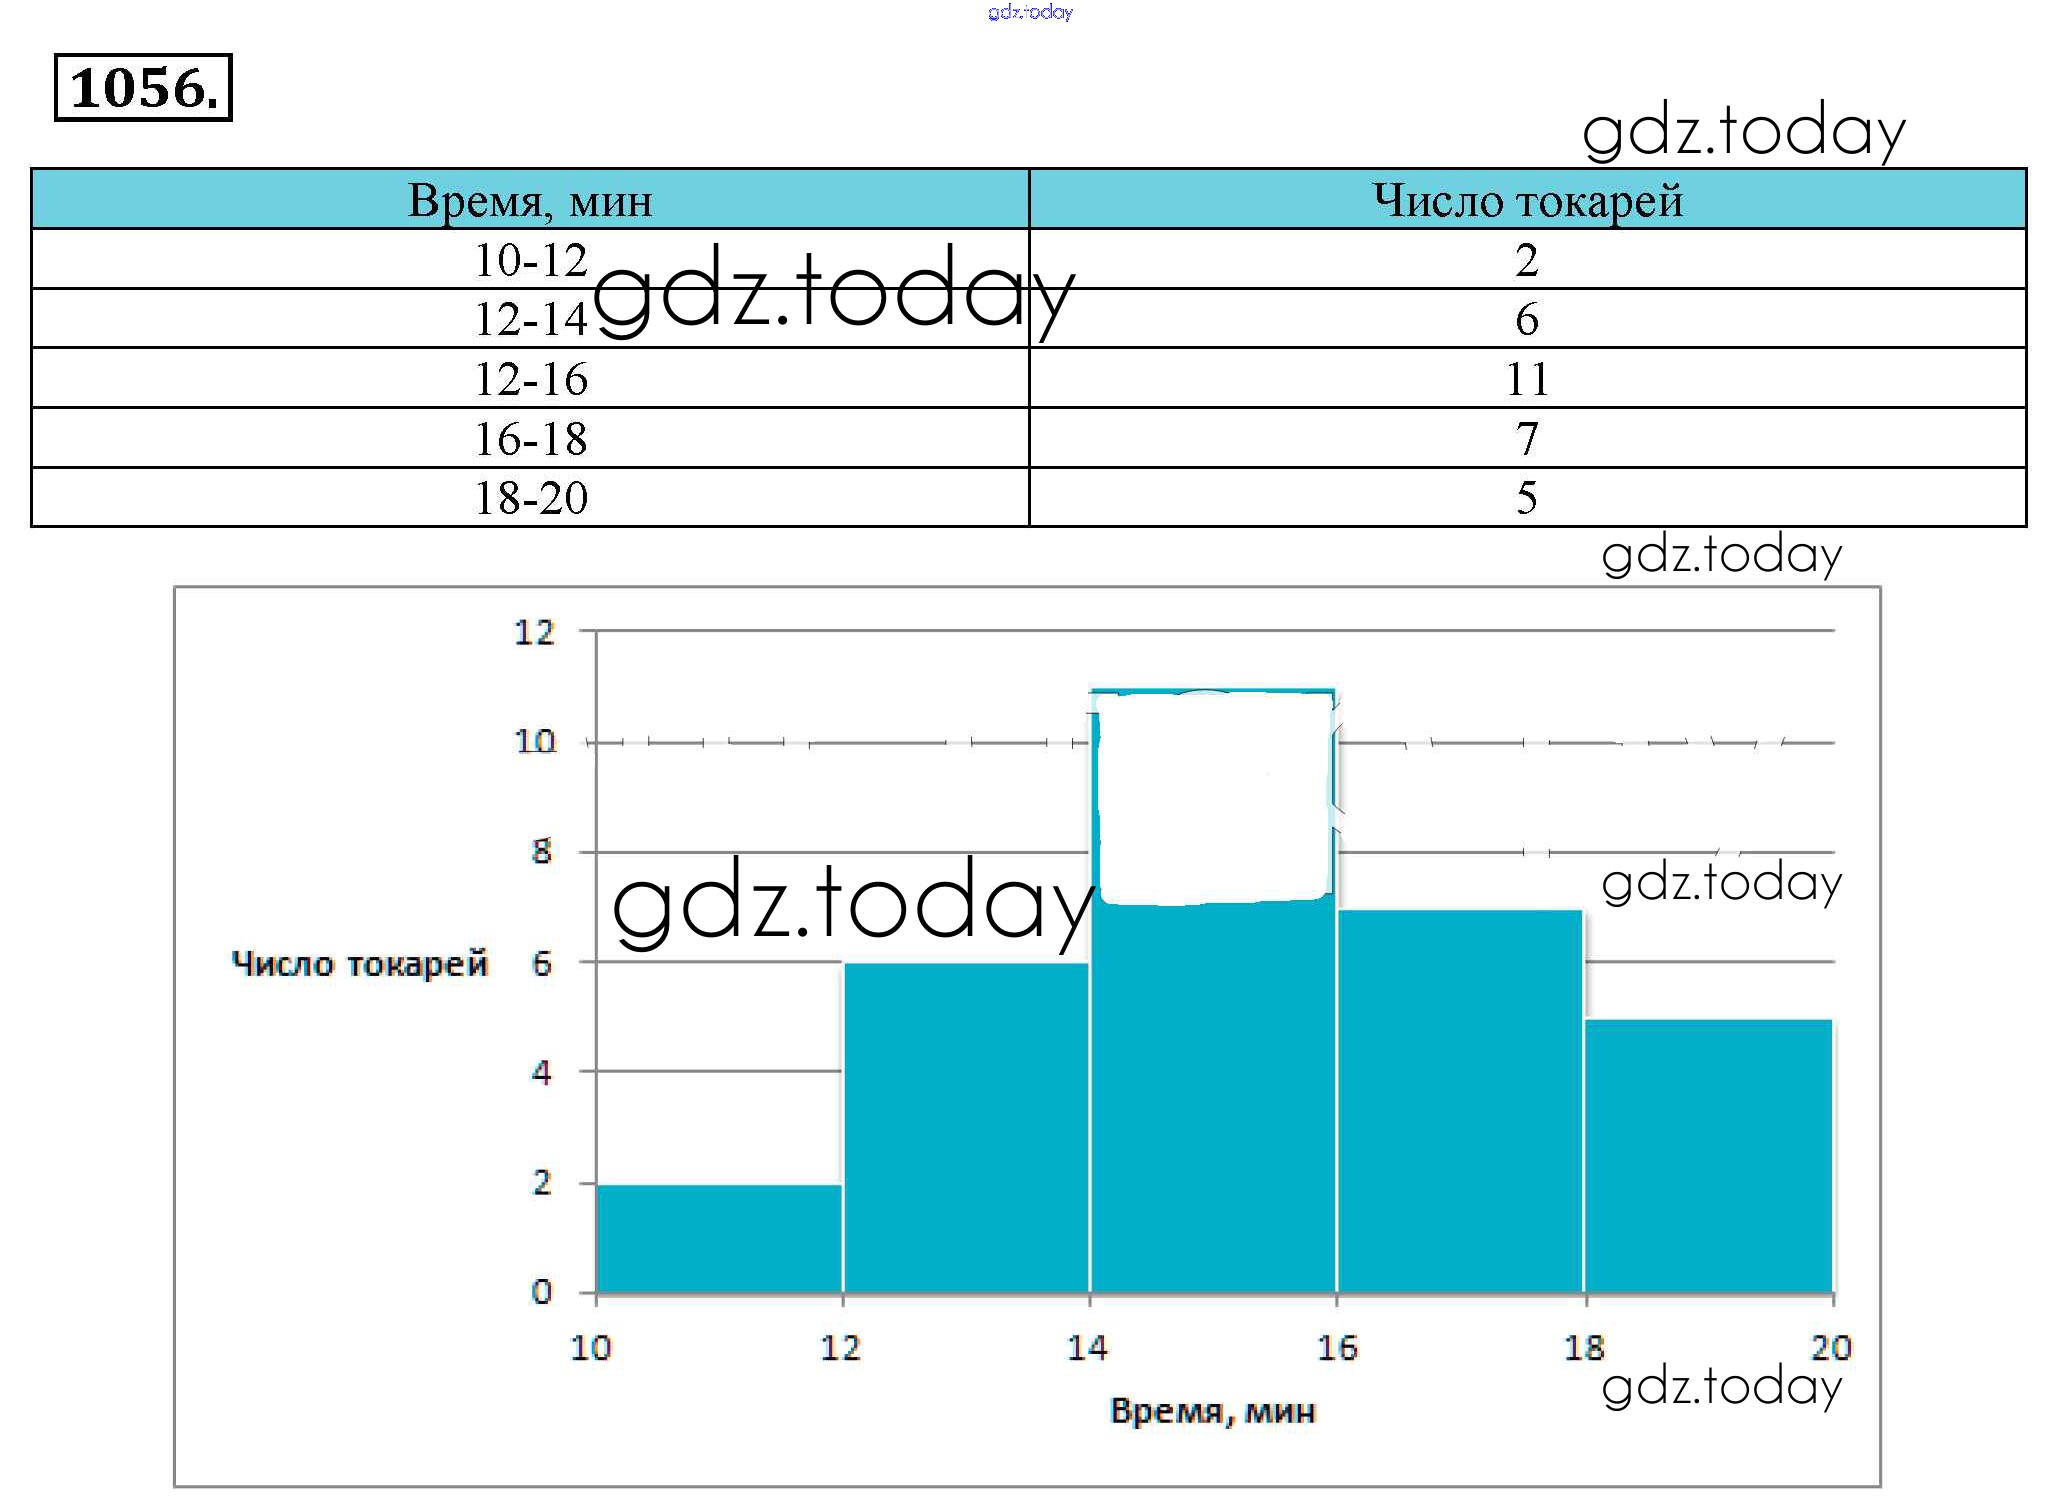Click the histogram bar for 12-14 minutes
This screenshot has height=1507, width=2060.
(x=966, y=1128)
